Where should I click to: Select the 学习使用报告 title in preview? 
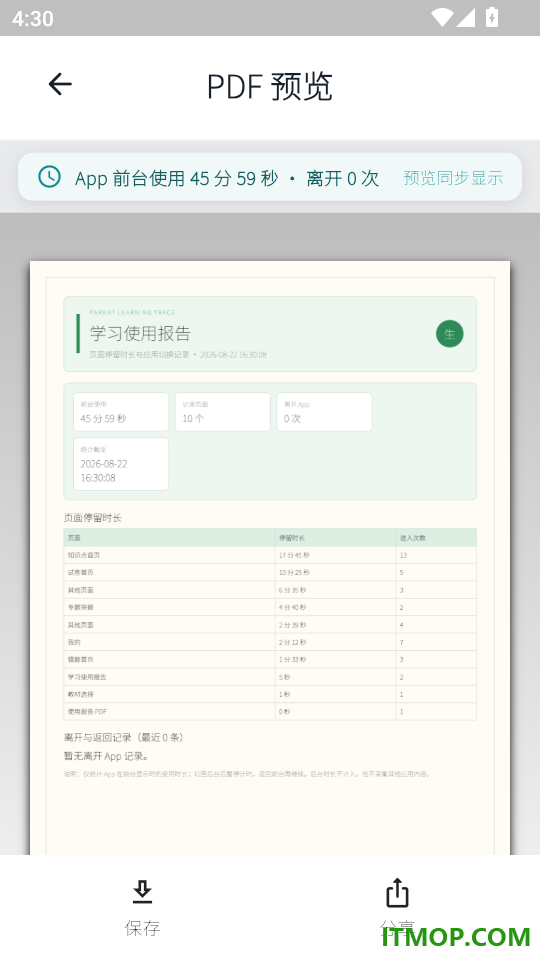pyautogui.click(x=140, y=333)
